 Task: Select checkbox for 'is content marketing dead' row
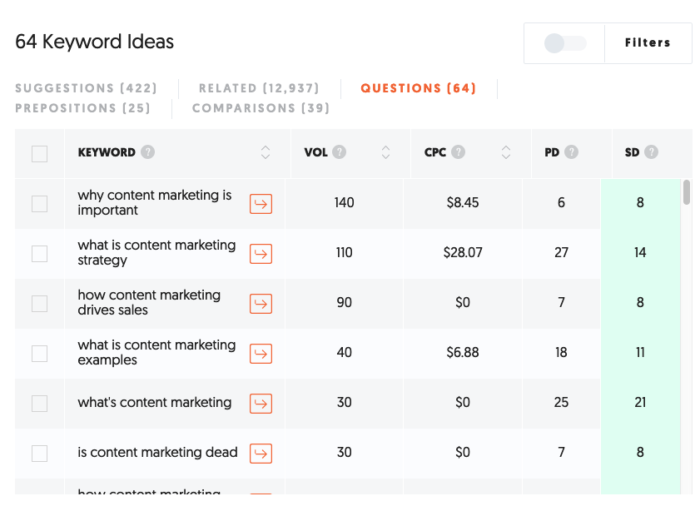pyautogui.click(x=40, y=453)
